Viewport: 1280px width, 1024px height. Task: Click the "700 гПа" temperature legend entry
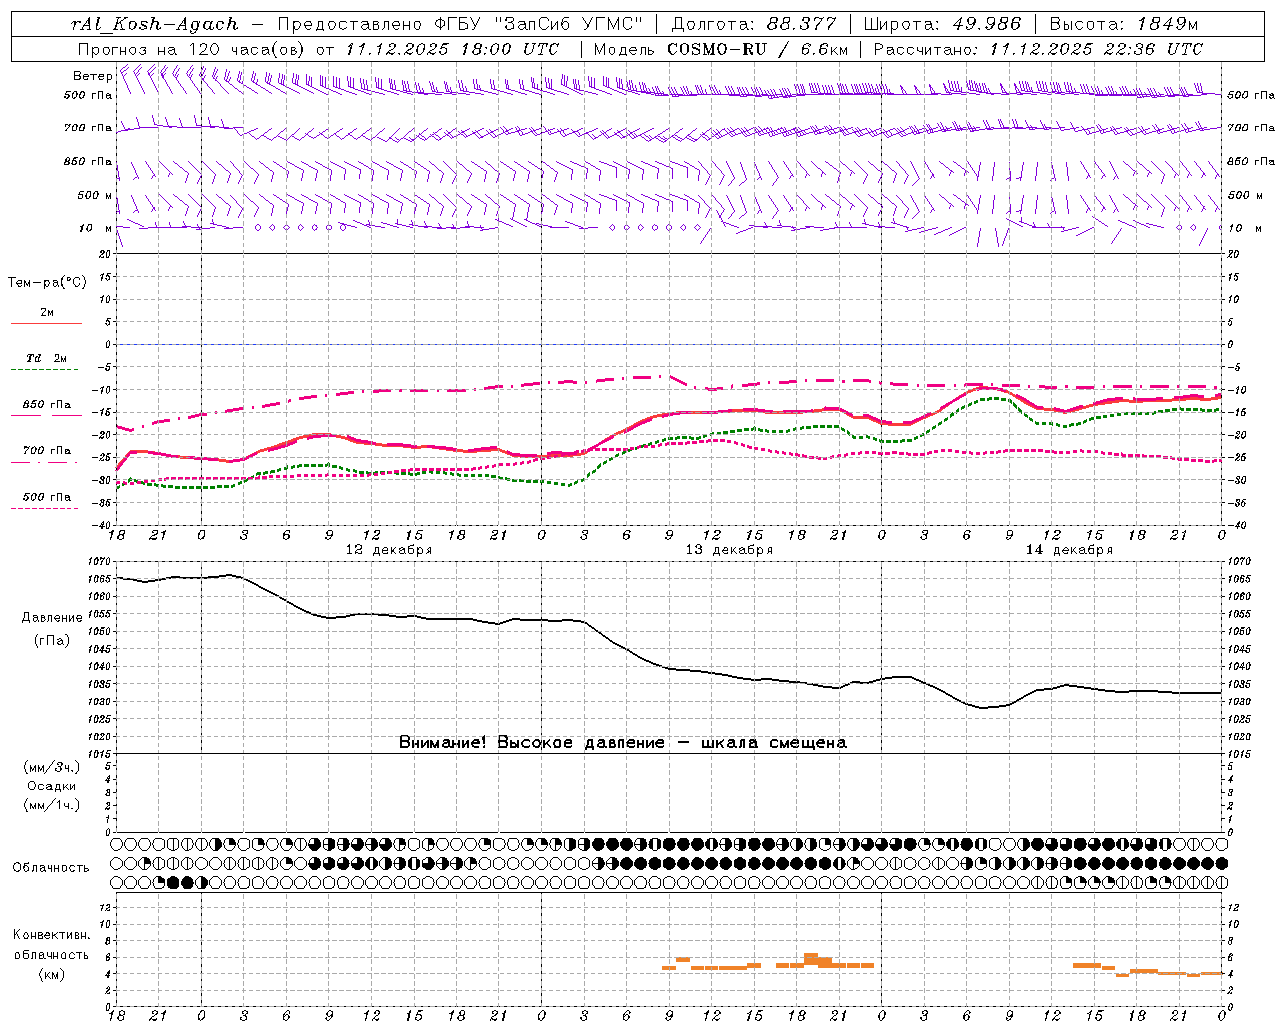(x=47, y=451)
